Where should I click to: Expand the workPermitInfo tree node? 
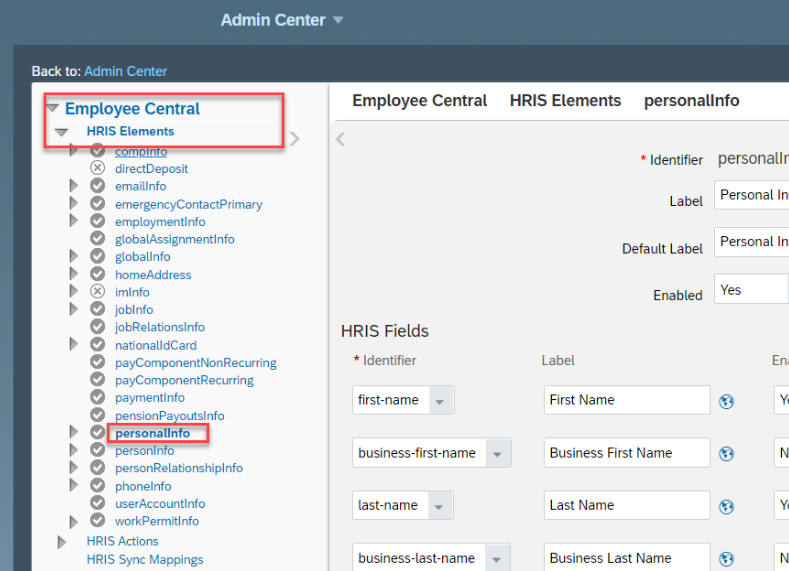[x=73, y=522]
